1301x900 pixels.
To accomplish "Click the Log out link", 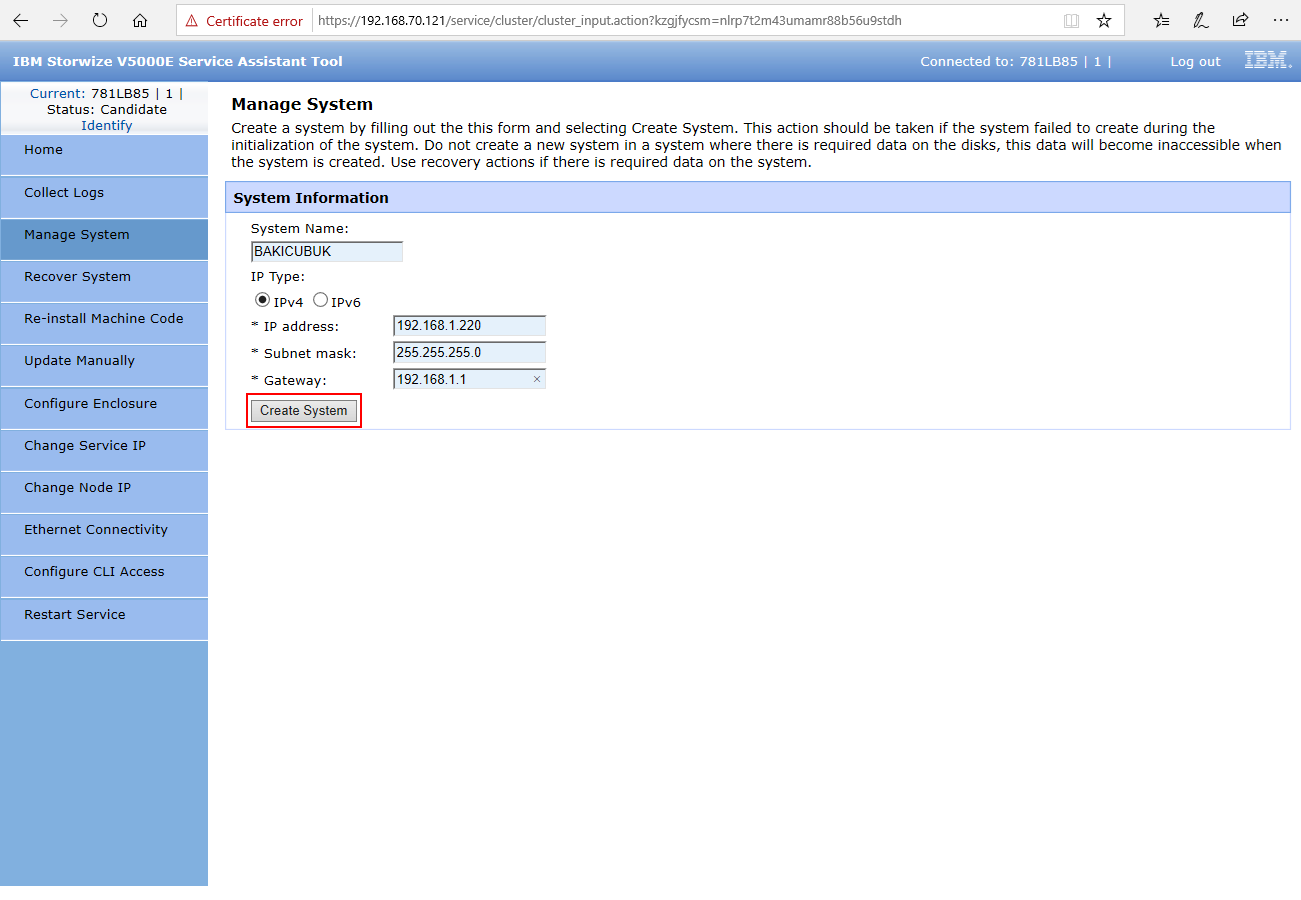I will click(x=1195, y=62).
